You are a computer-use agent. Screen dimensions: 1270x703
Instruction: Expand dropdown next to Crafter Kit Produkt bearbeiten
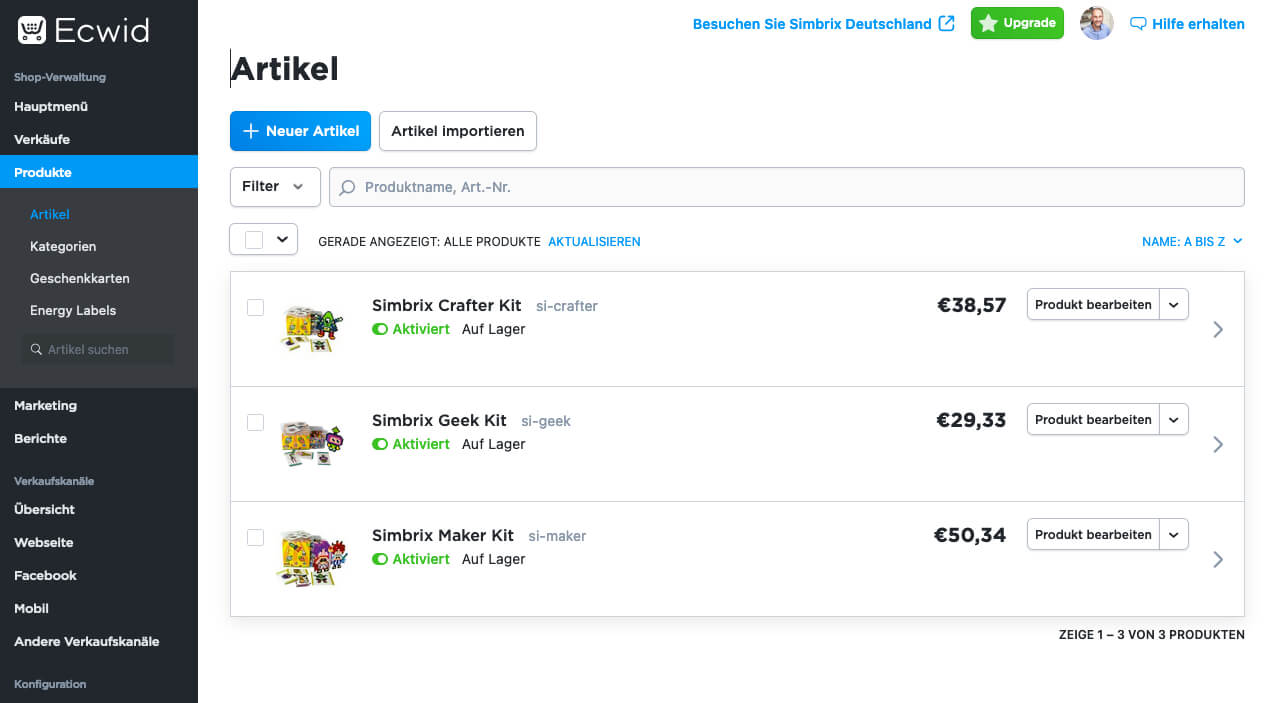coord(1174,304)
